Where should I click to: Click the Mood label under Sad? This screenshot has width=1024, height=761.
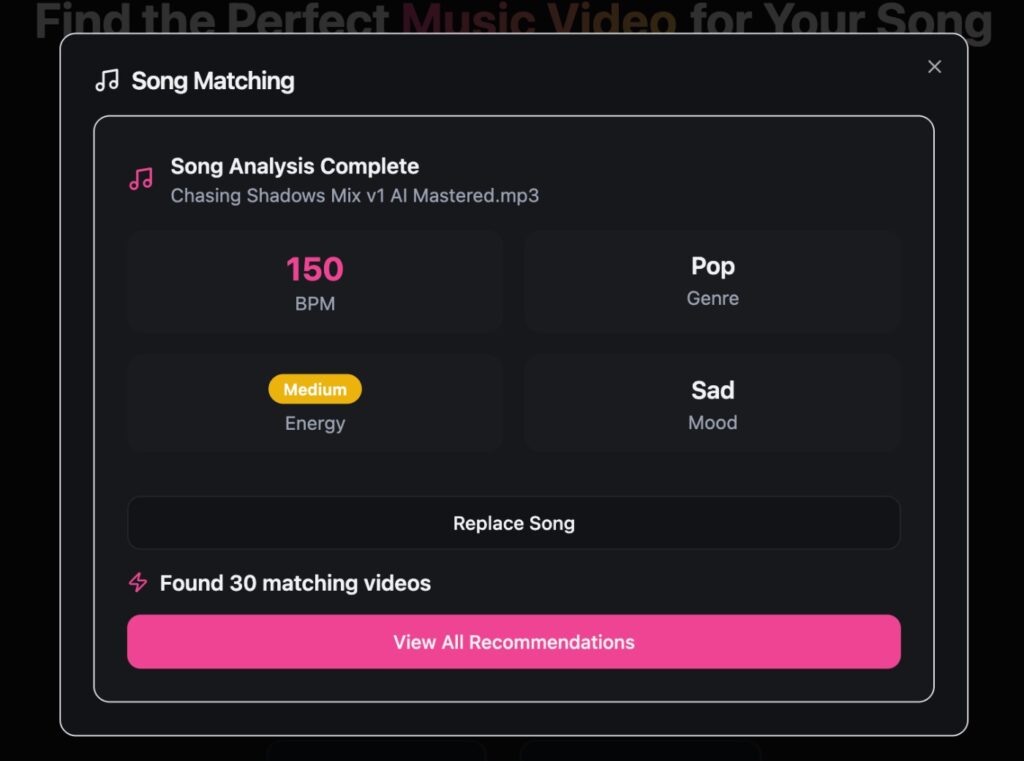point(712,423)
